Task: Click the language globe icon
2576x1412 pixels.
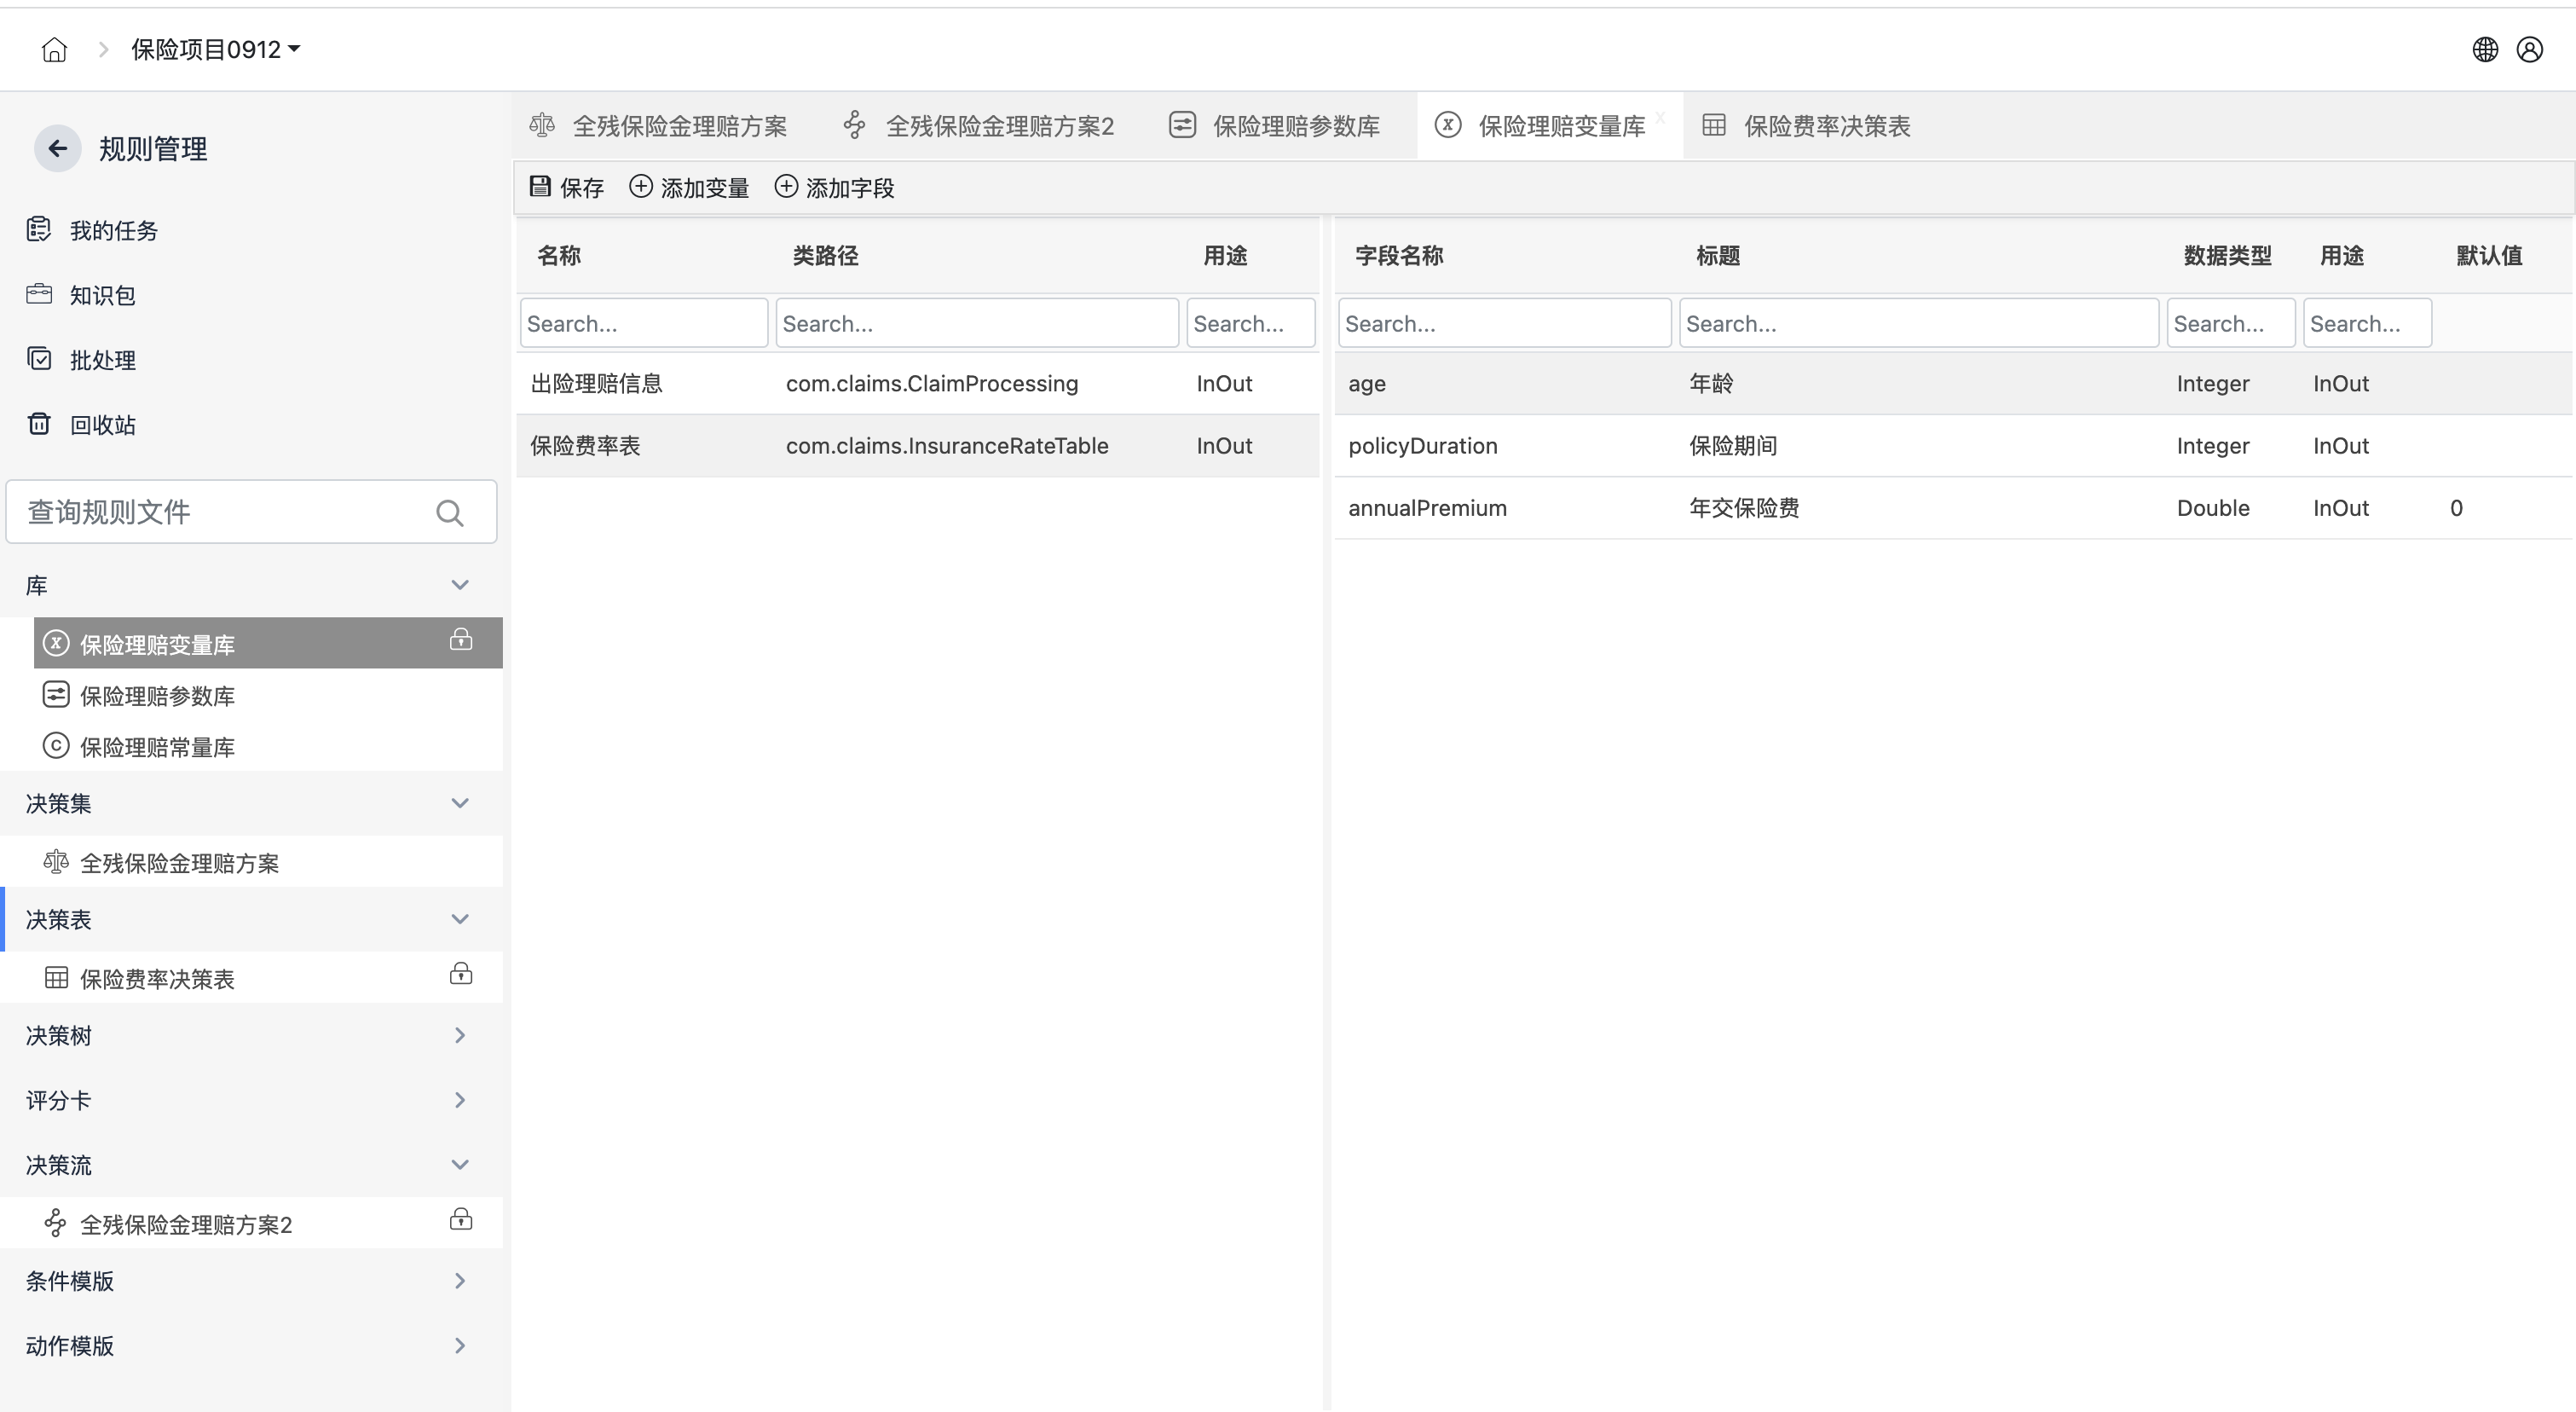Action: coord(2484,50)
